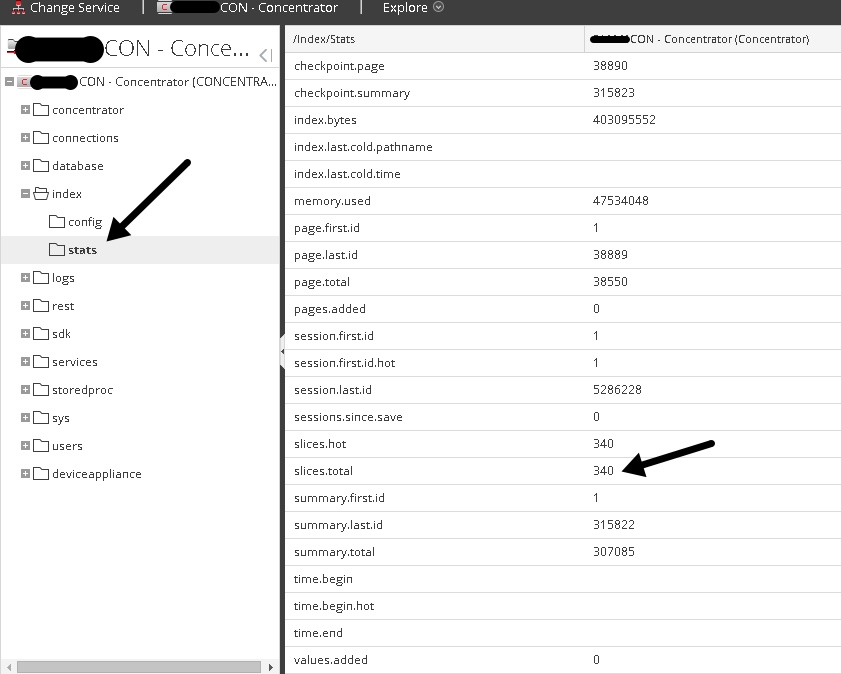Collapse the root Concentrator tree node
This screenshot has height=674, width=841.
tap(9, 82)
